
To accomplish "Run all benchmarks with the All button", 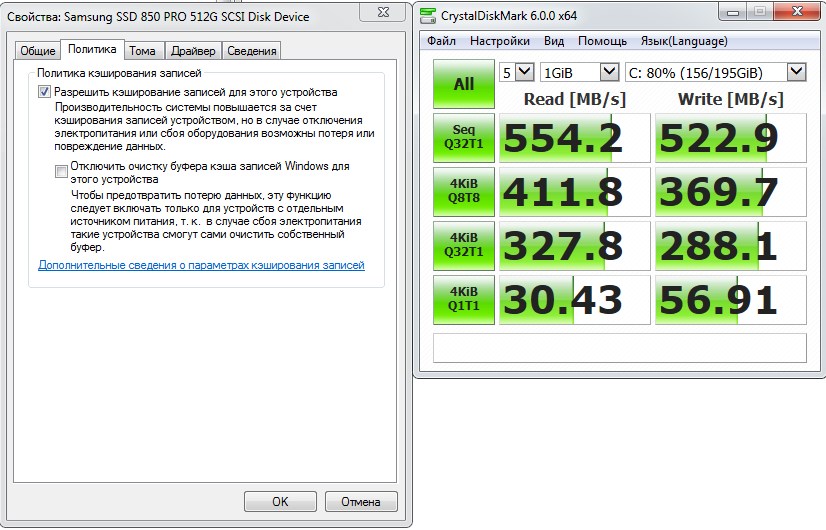I will coord(464,84).
